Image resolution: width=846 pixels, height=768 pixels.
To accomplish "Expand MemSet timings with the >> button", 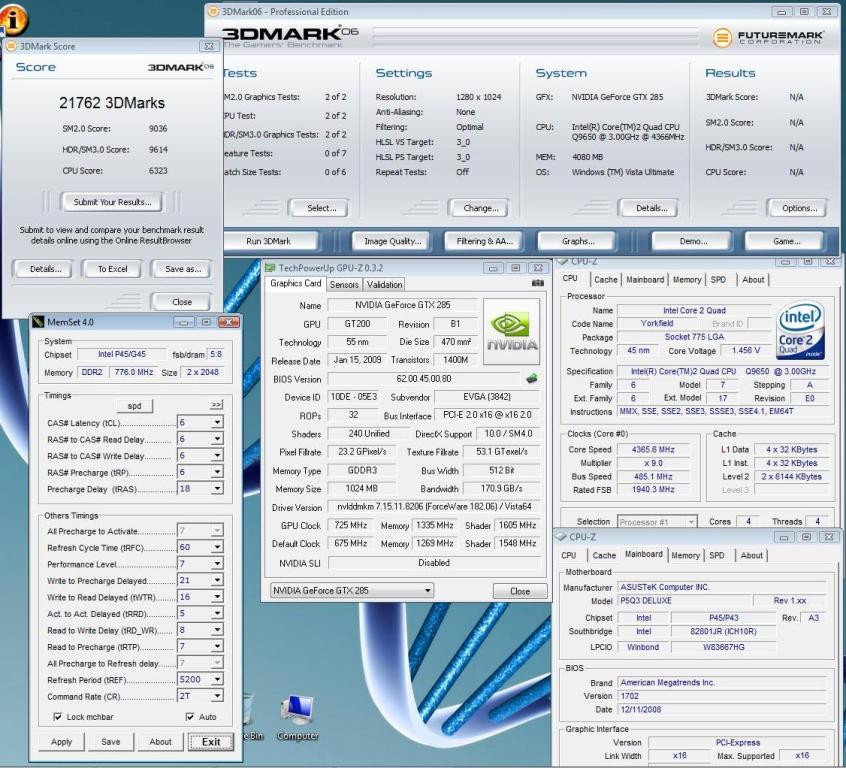I will tap(216, 405).
